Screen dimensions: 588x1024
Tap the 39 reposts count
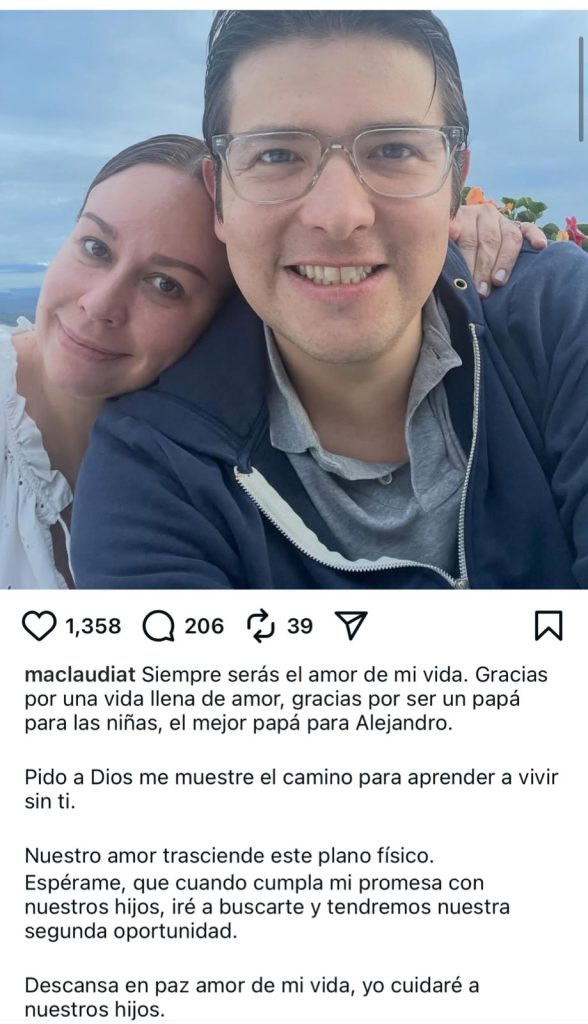300,626
